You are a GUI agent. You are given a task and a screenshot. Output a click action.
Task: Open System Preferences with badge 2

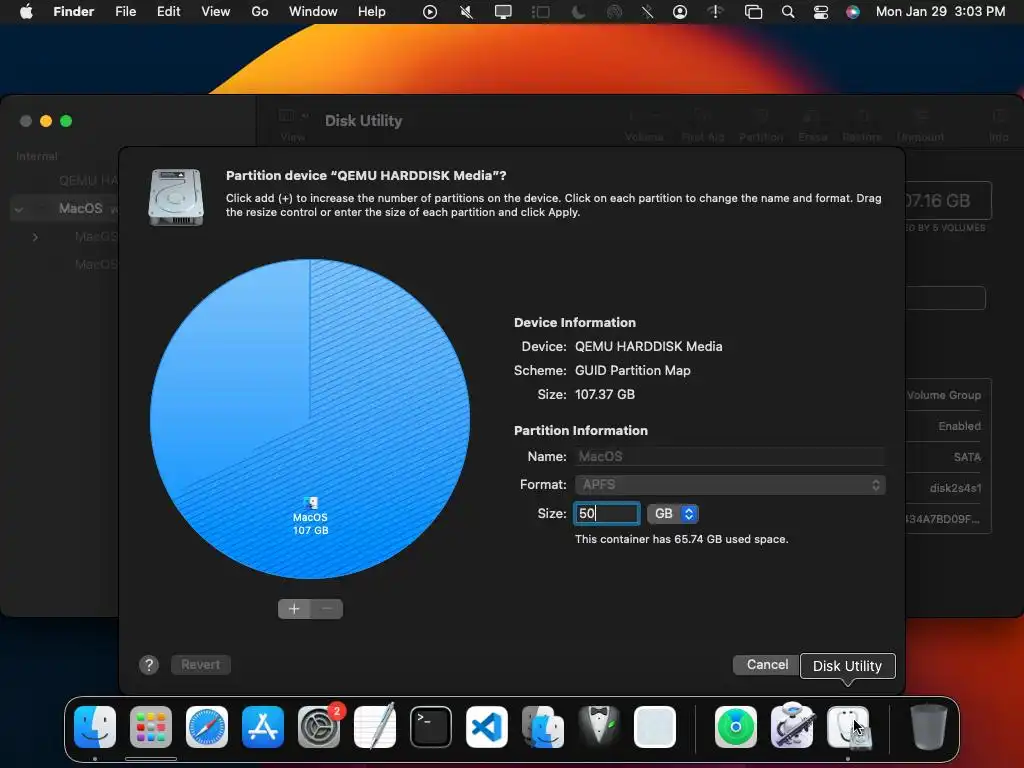319,727
